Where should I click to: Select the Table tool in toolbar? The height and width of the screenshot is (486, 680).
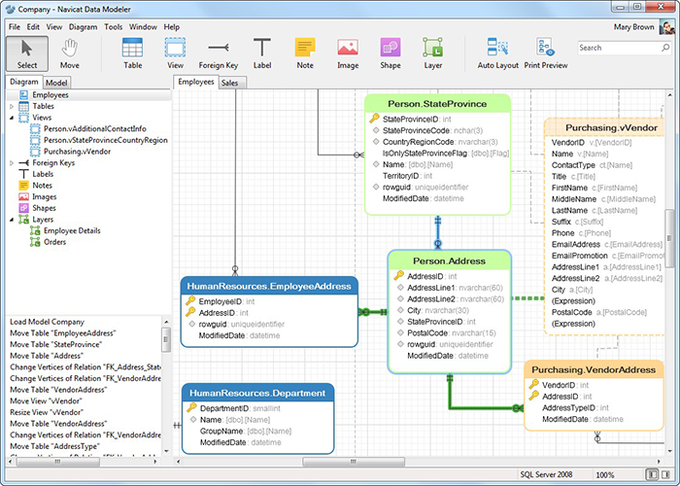132,53
